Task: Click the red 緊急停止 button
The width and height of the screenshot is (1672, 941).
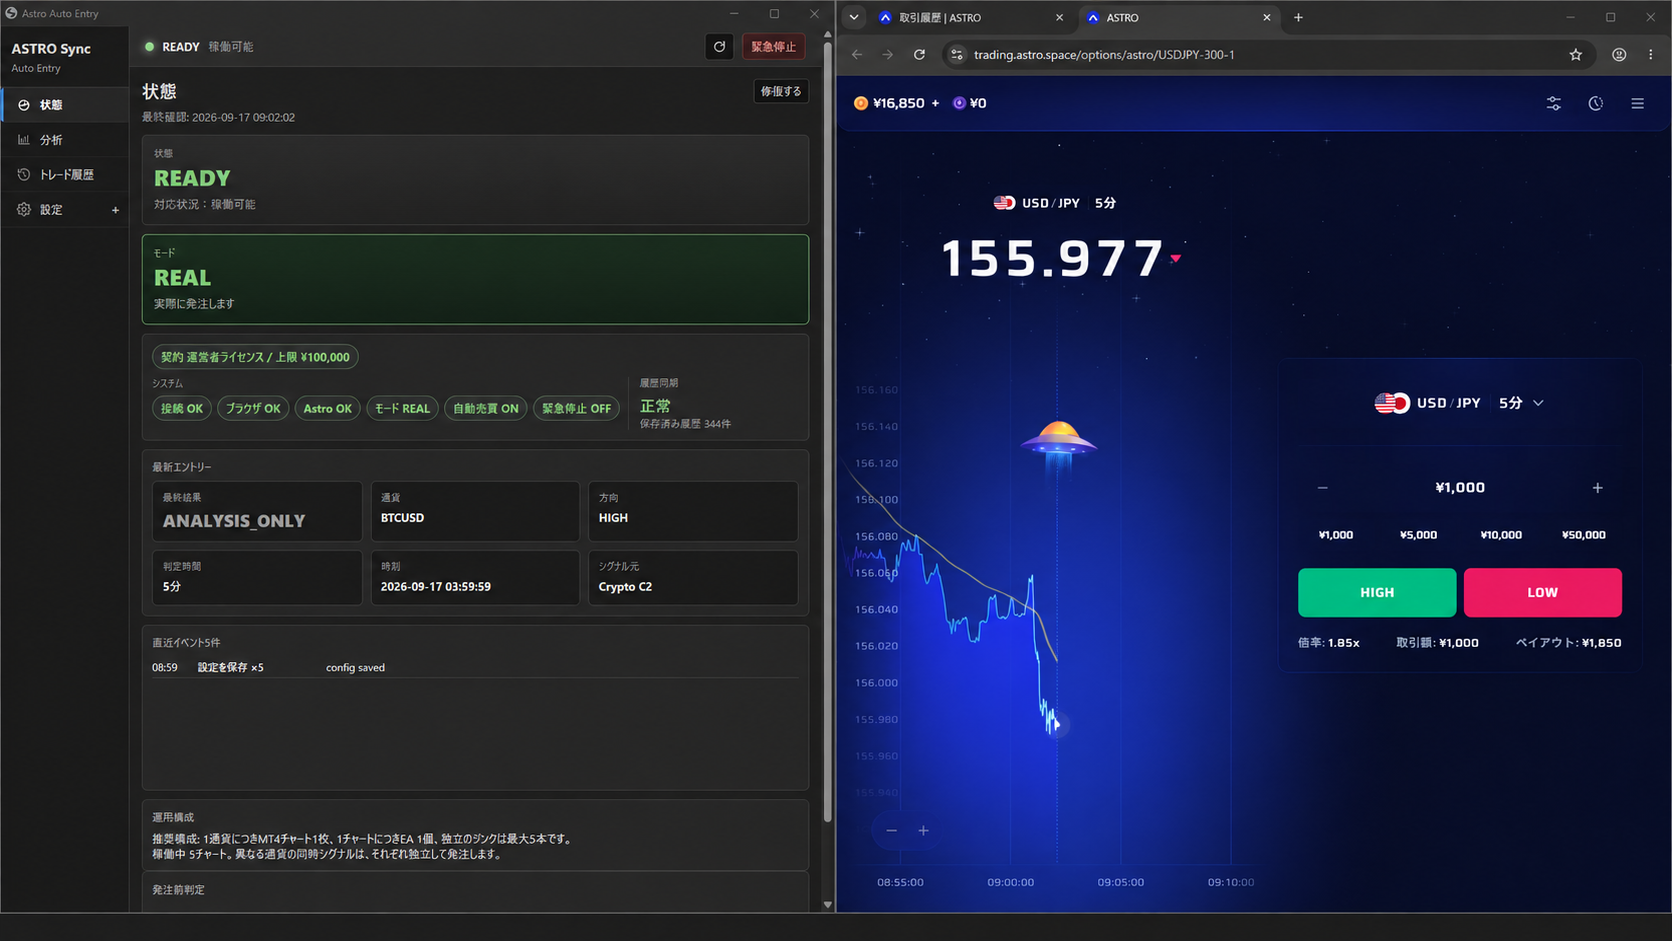Action: point(773,47)
